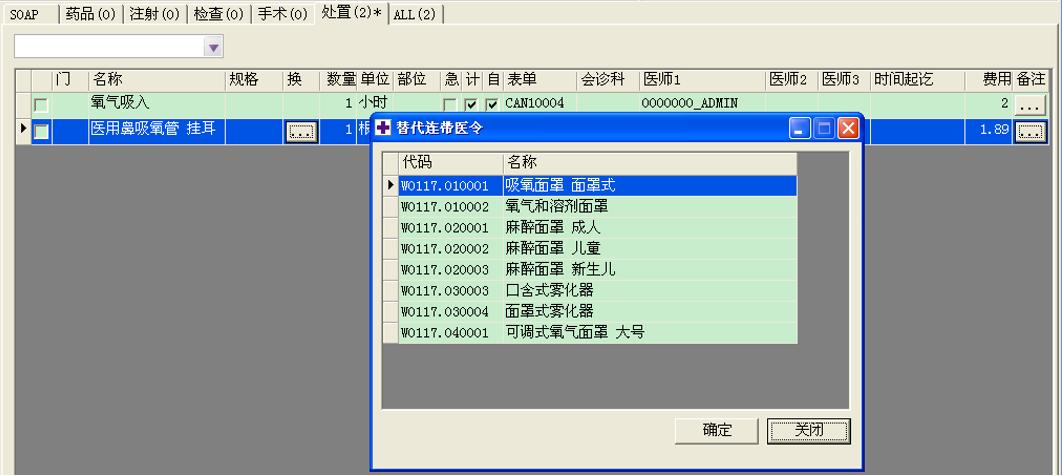This screenshot has height=476, width=1063.
Task: Choose 可调式氧气面罩 大号 row
Action: 574,332
